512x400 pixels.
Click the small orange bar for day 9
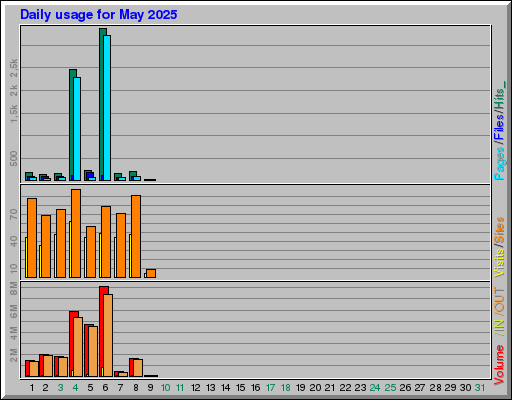click(x=151, y=273)
